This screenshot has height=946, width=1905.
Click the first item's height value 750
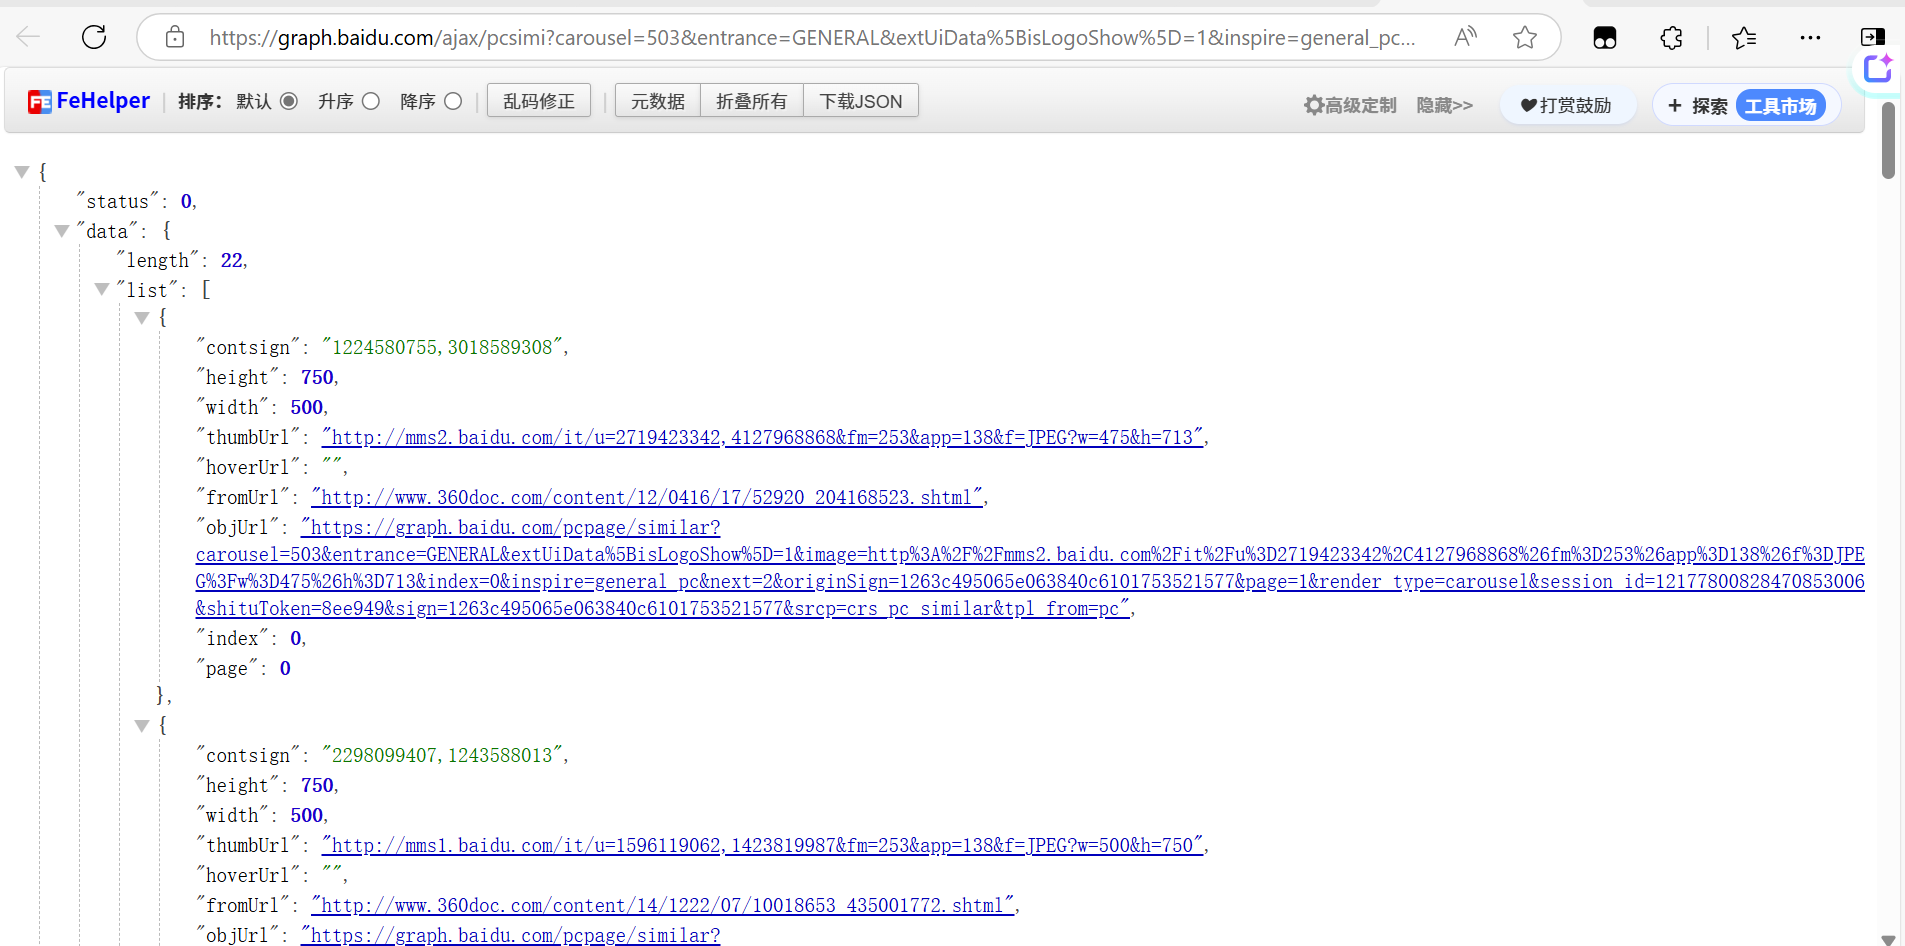(x=317, y=377)
